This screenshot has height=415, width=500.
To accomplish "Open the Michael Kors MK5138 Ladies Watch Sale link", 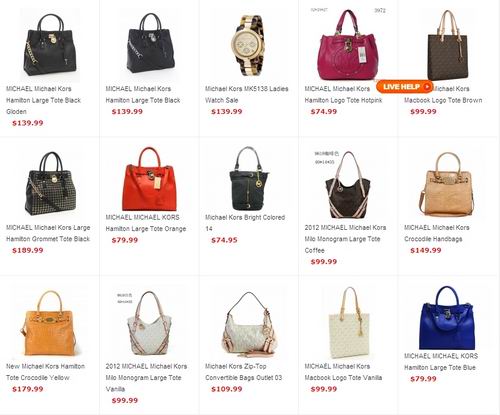I will click(246, 94).
